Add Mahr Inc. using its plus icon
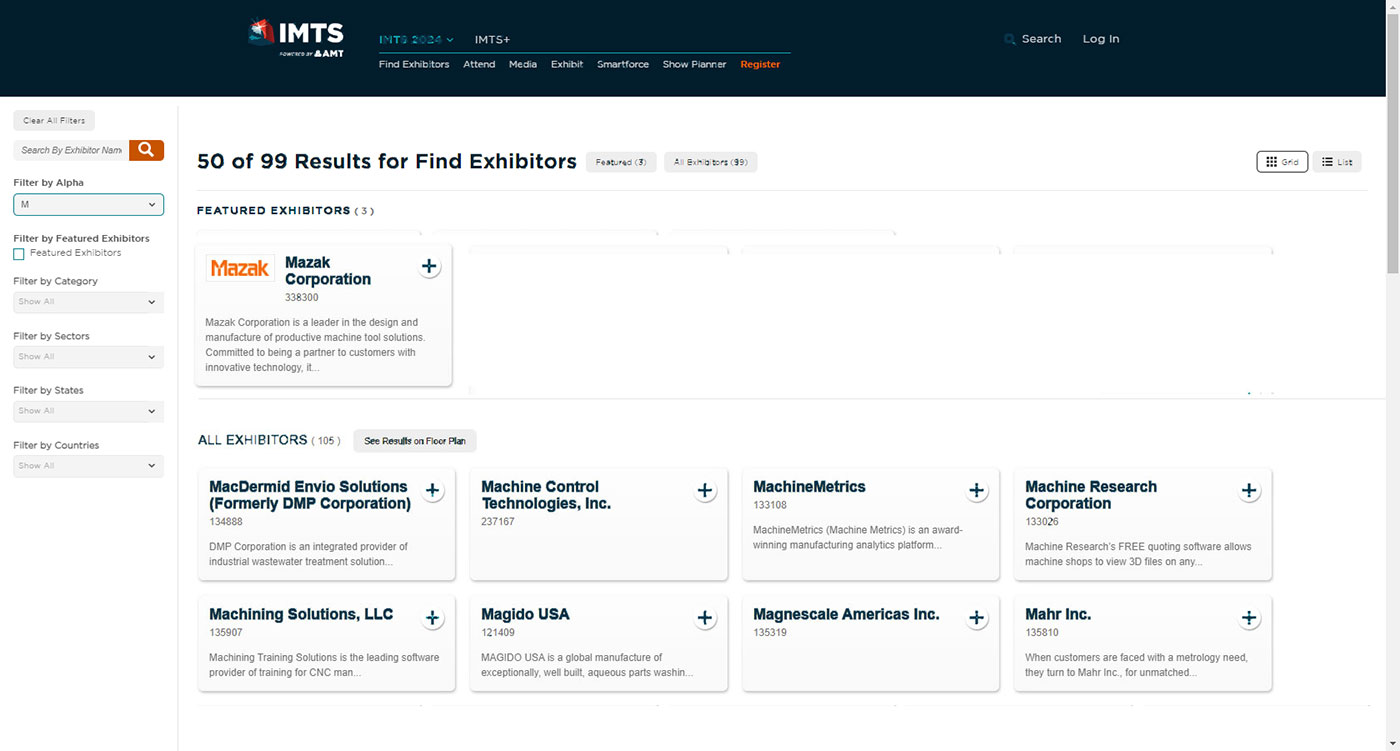Viewport: 1400px width, 751px height. pyautogui.click(x=1249, y=618)
